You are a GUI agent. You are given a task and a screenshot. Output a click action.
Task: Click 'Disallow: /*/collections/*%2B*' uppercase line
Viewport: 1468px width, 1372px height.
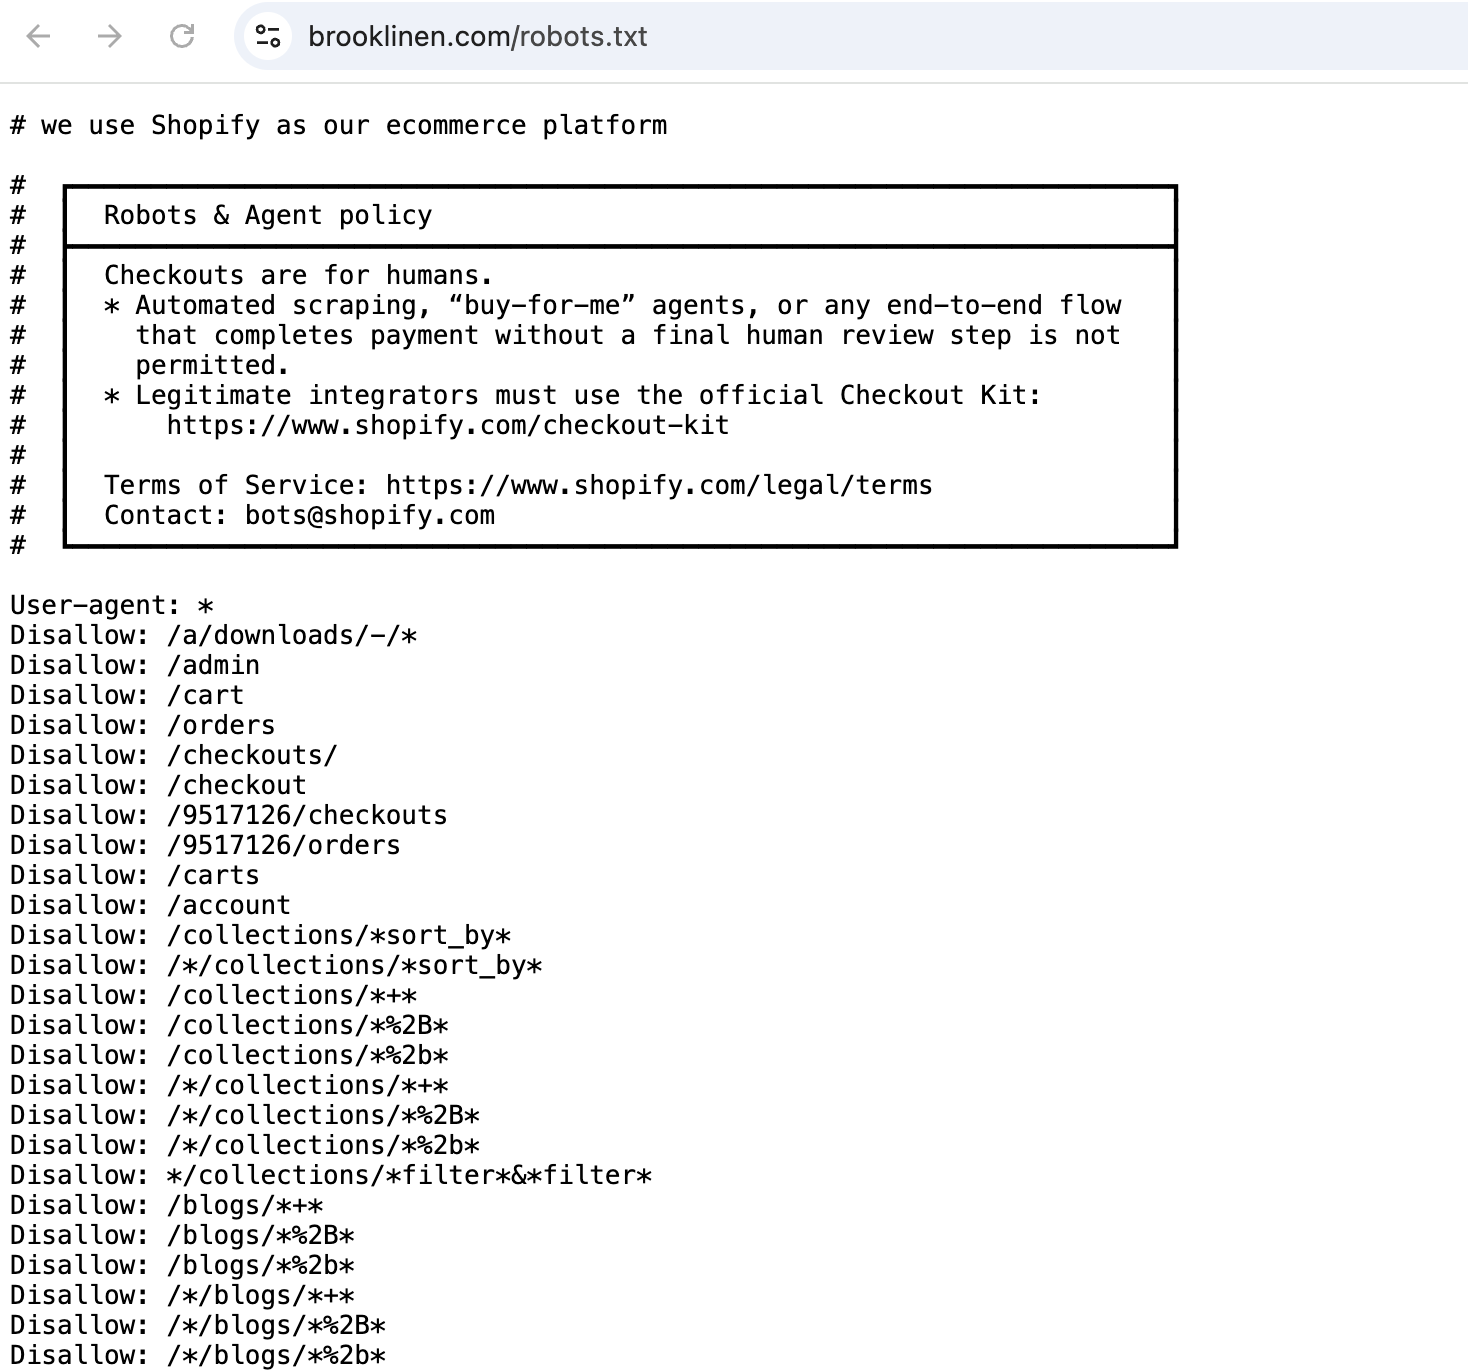point(245,1116)
